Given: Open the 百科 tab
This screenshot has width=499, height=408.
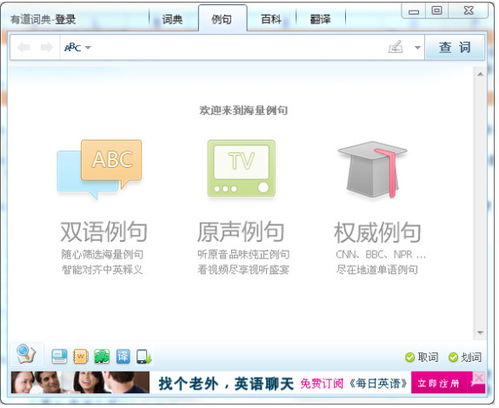Looking at the screenshot, I should click(x=271, y=19).
